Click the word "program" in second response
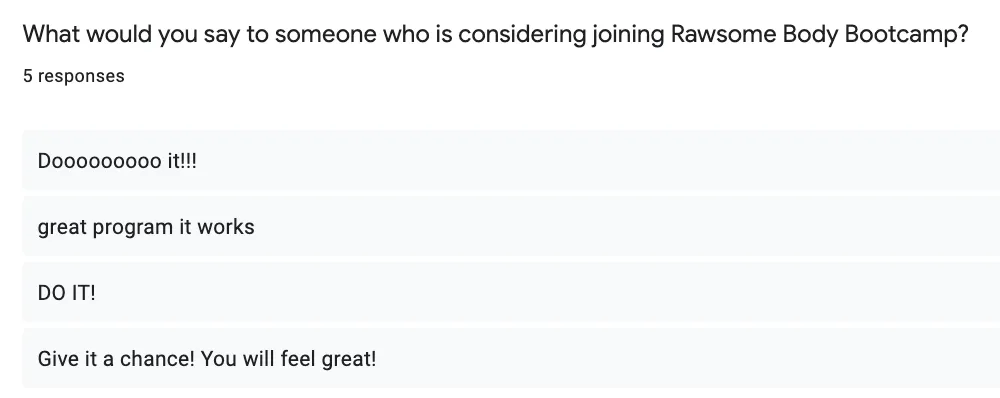1000x398 pixels. (x=133, y=228)
